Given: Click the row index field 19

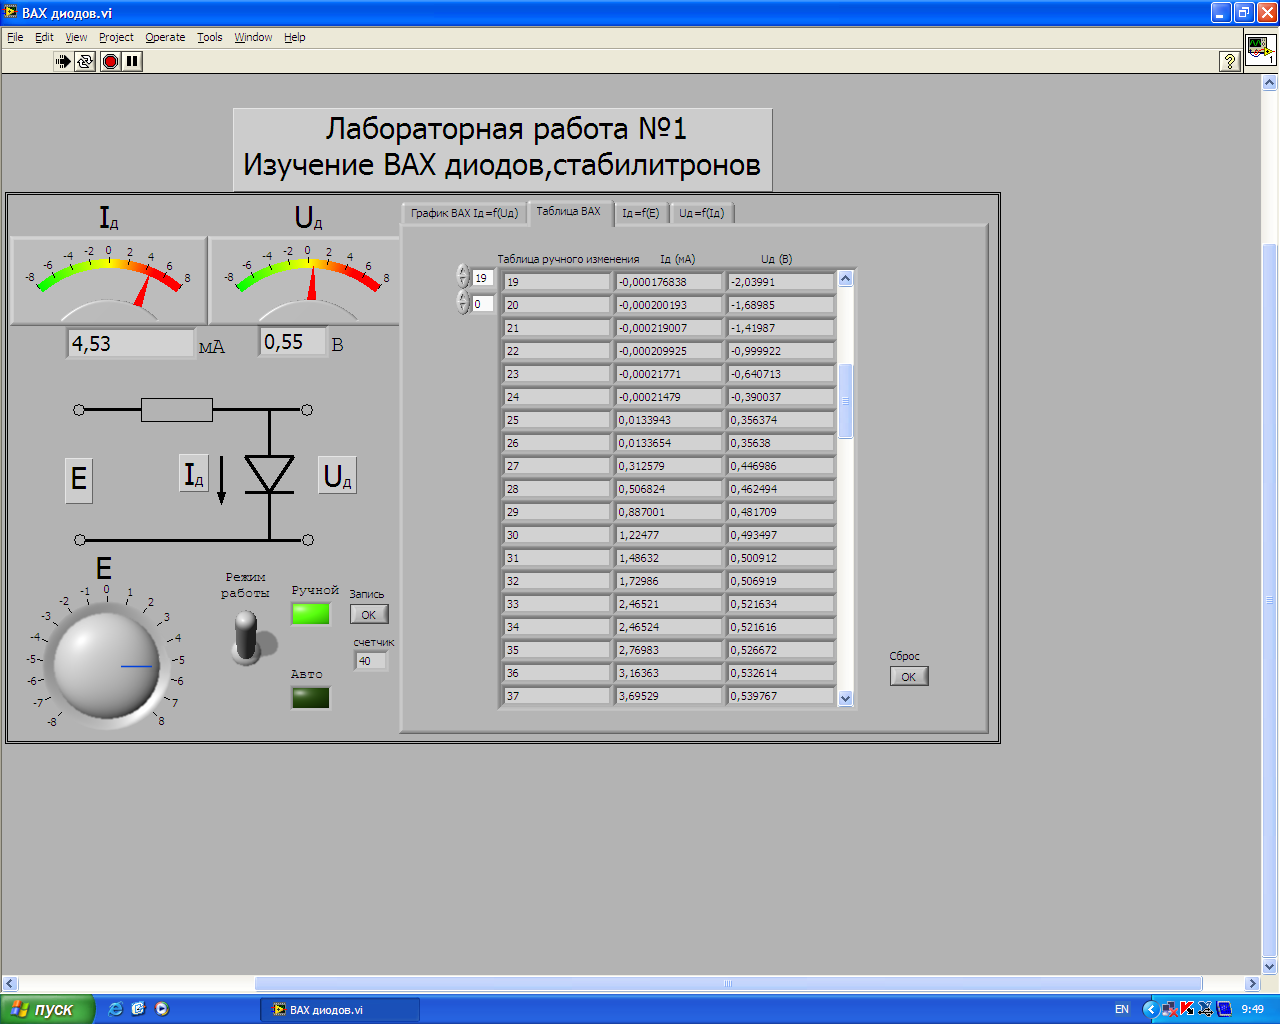Looking at the screenshot, I should 483,278.
